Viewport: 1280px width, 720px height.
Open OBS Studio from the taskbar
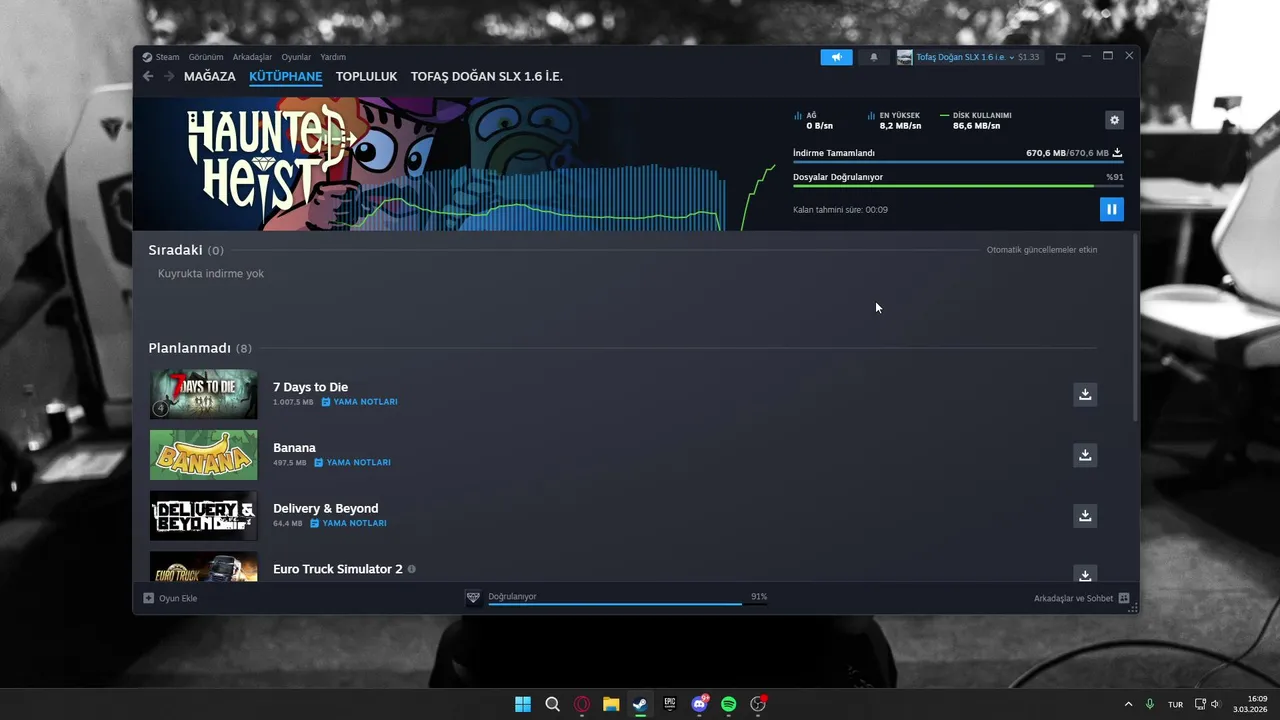pos(758,704)
